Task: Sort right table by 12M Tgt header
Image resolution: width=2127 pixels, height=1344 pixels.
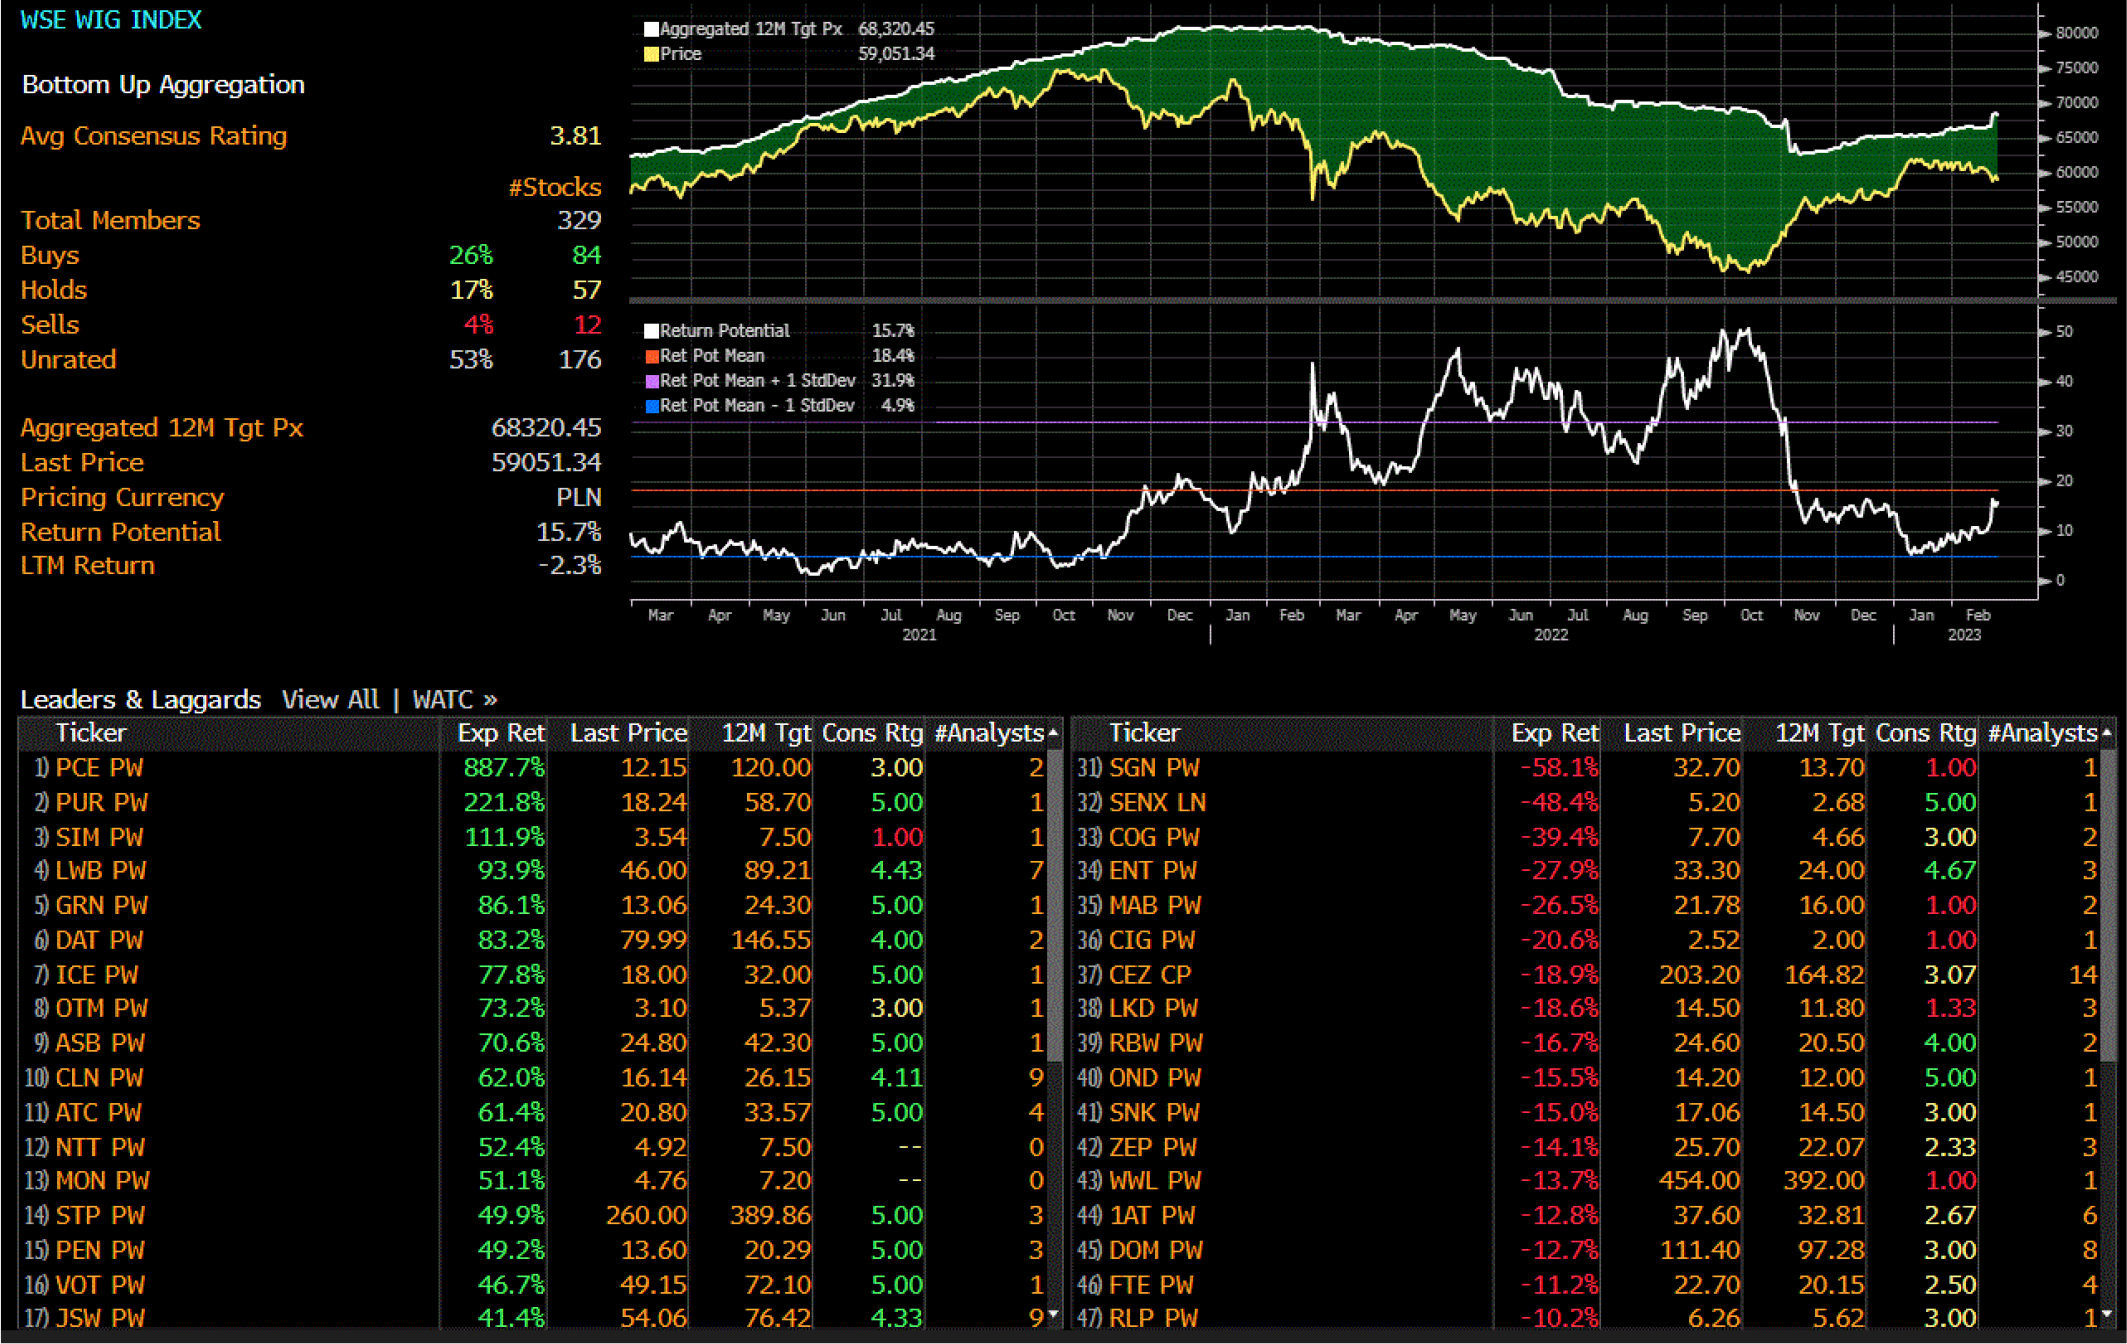Action: tap(1820, 733)
